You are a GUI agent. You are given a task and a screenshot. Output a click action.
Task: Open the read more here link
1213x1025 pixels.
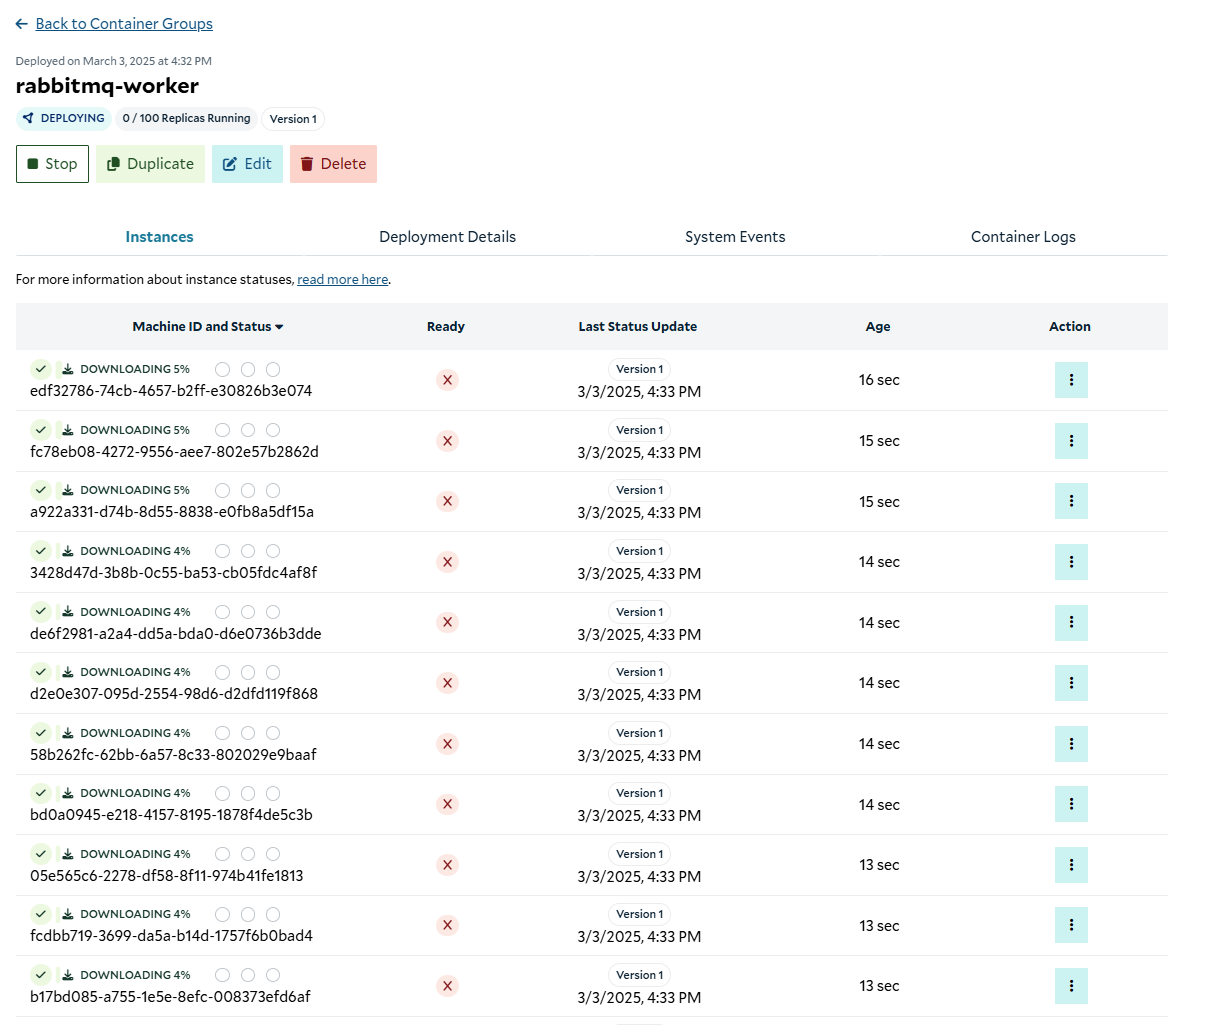click(343, 280)
